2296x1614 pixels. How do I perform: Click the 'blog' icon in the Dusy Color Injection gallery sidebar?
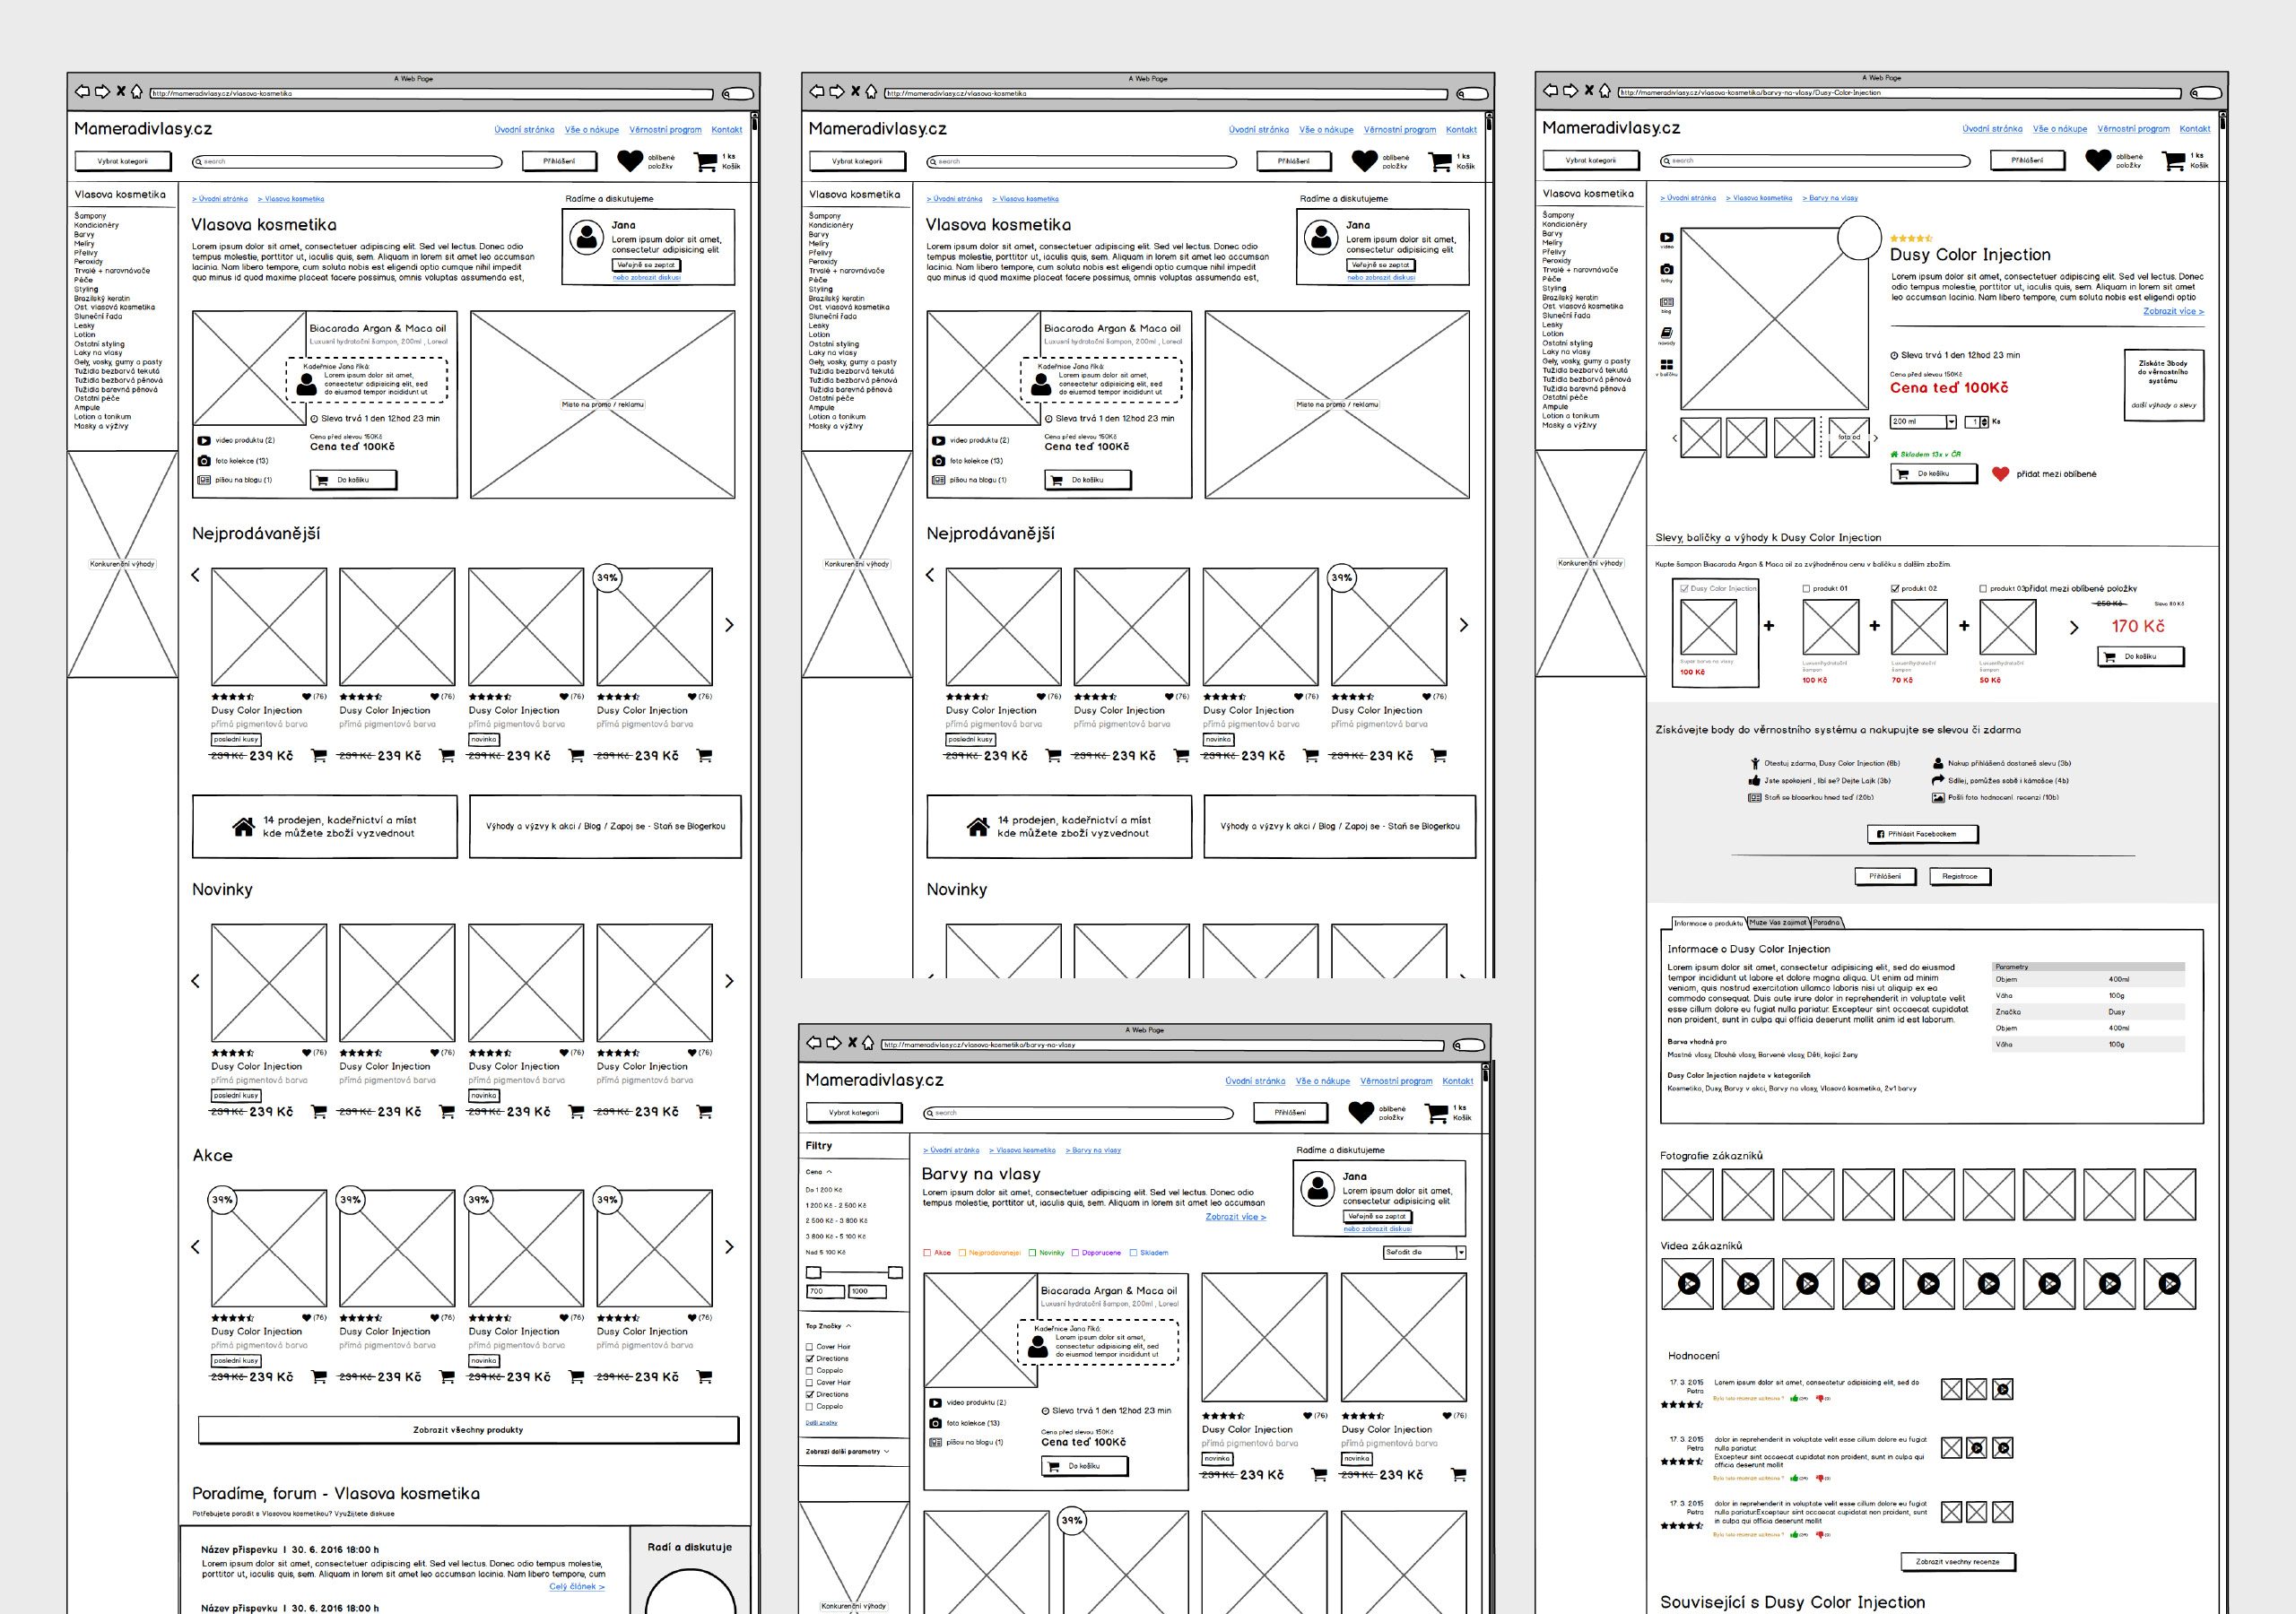click(1667, 302)
